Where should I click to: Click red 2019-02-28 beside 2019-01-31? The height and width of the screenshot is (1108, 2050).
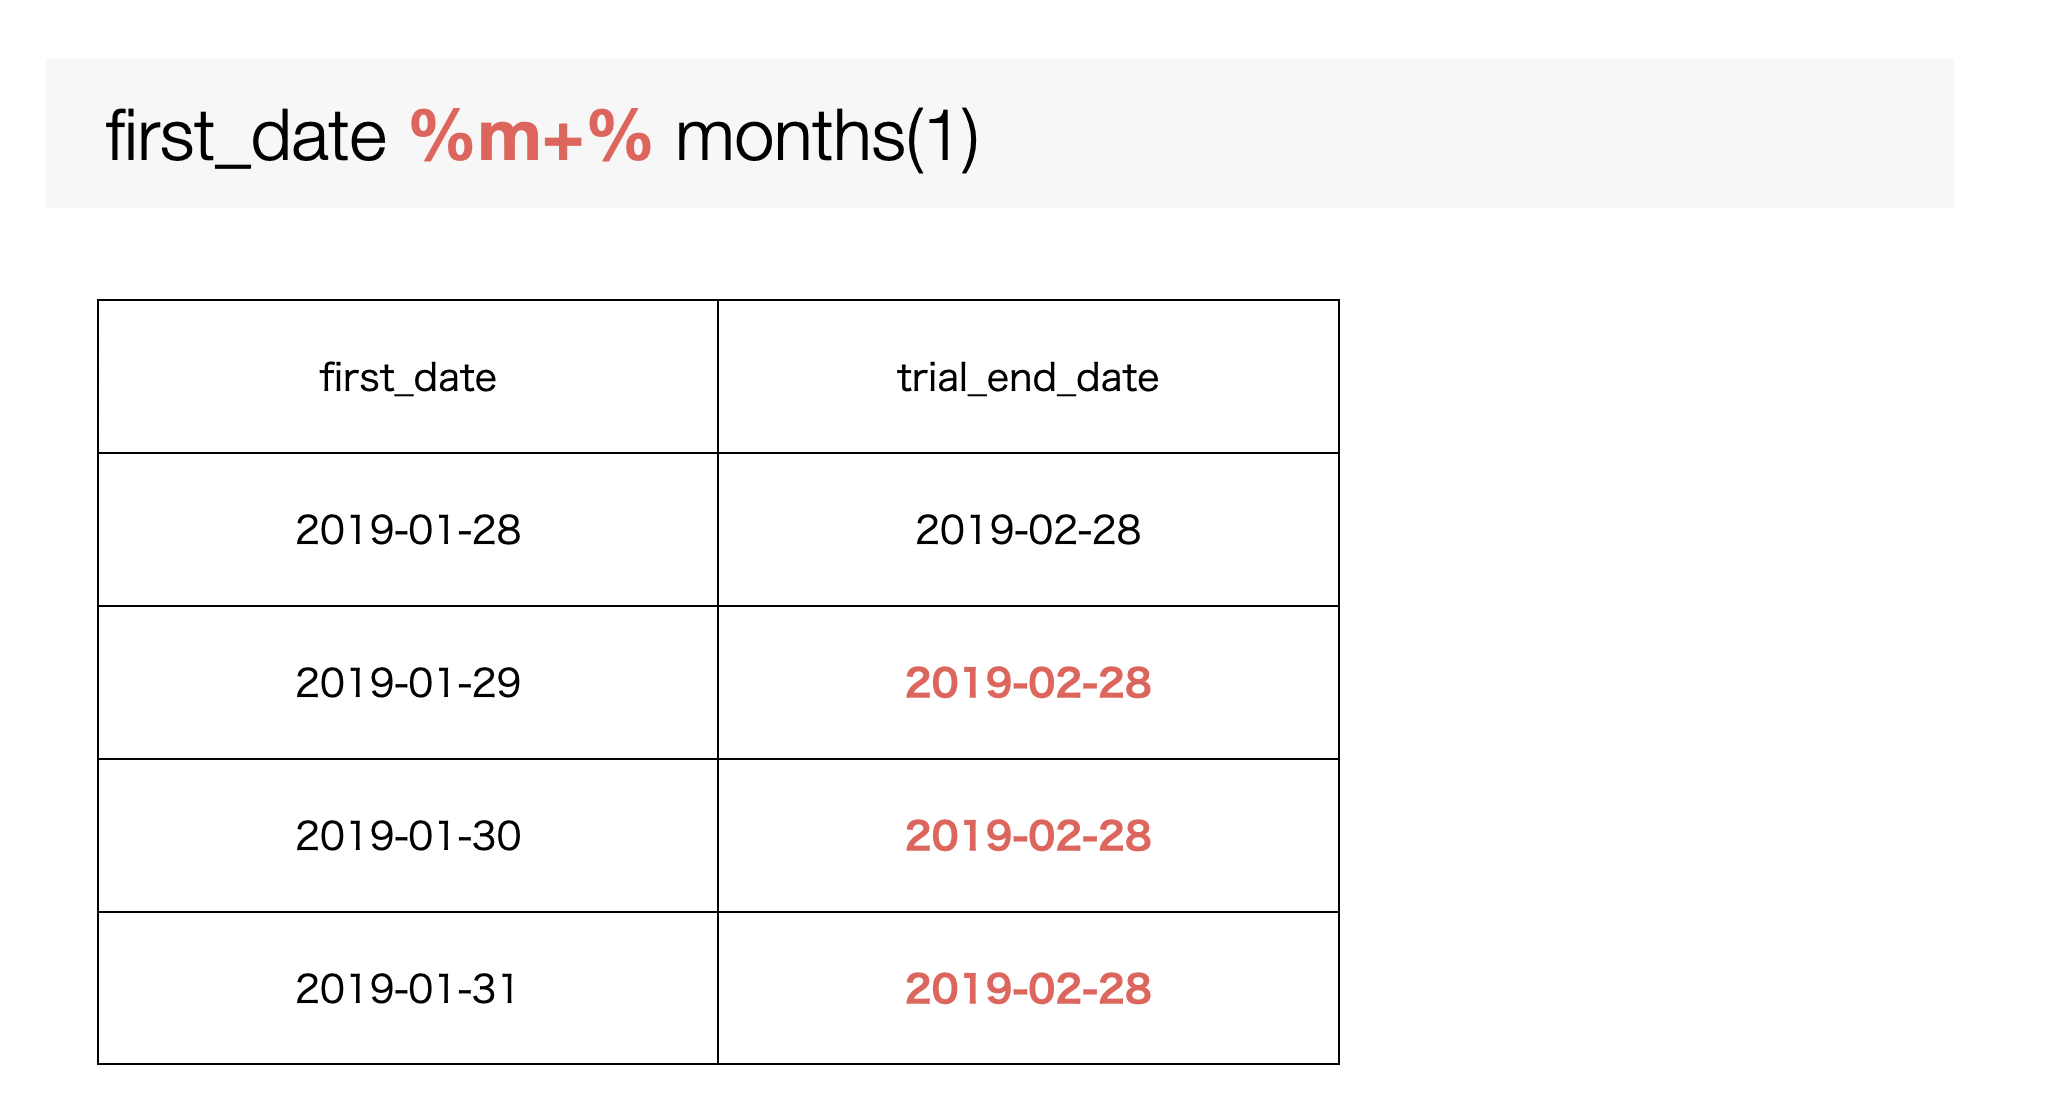(x=1028, y=989)
